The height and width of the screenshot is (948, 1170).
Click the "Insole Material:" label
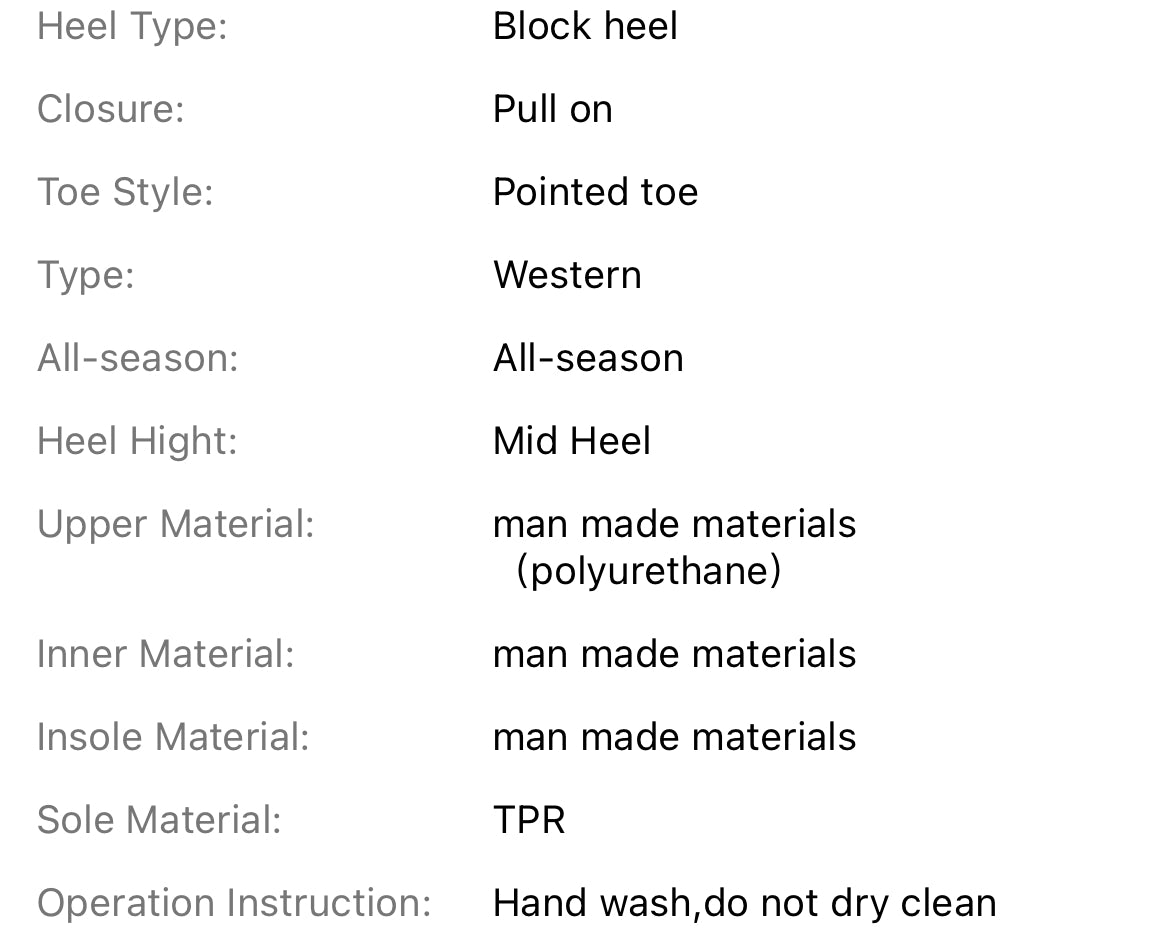coord(173,737)
